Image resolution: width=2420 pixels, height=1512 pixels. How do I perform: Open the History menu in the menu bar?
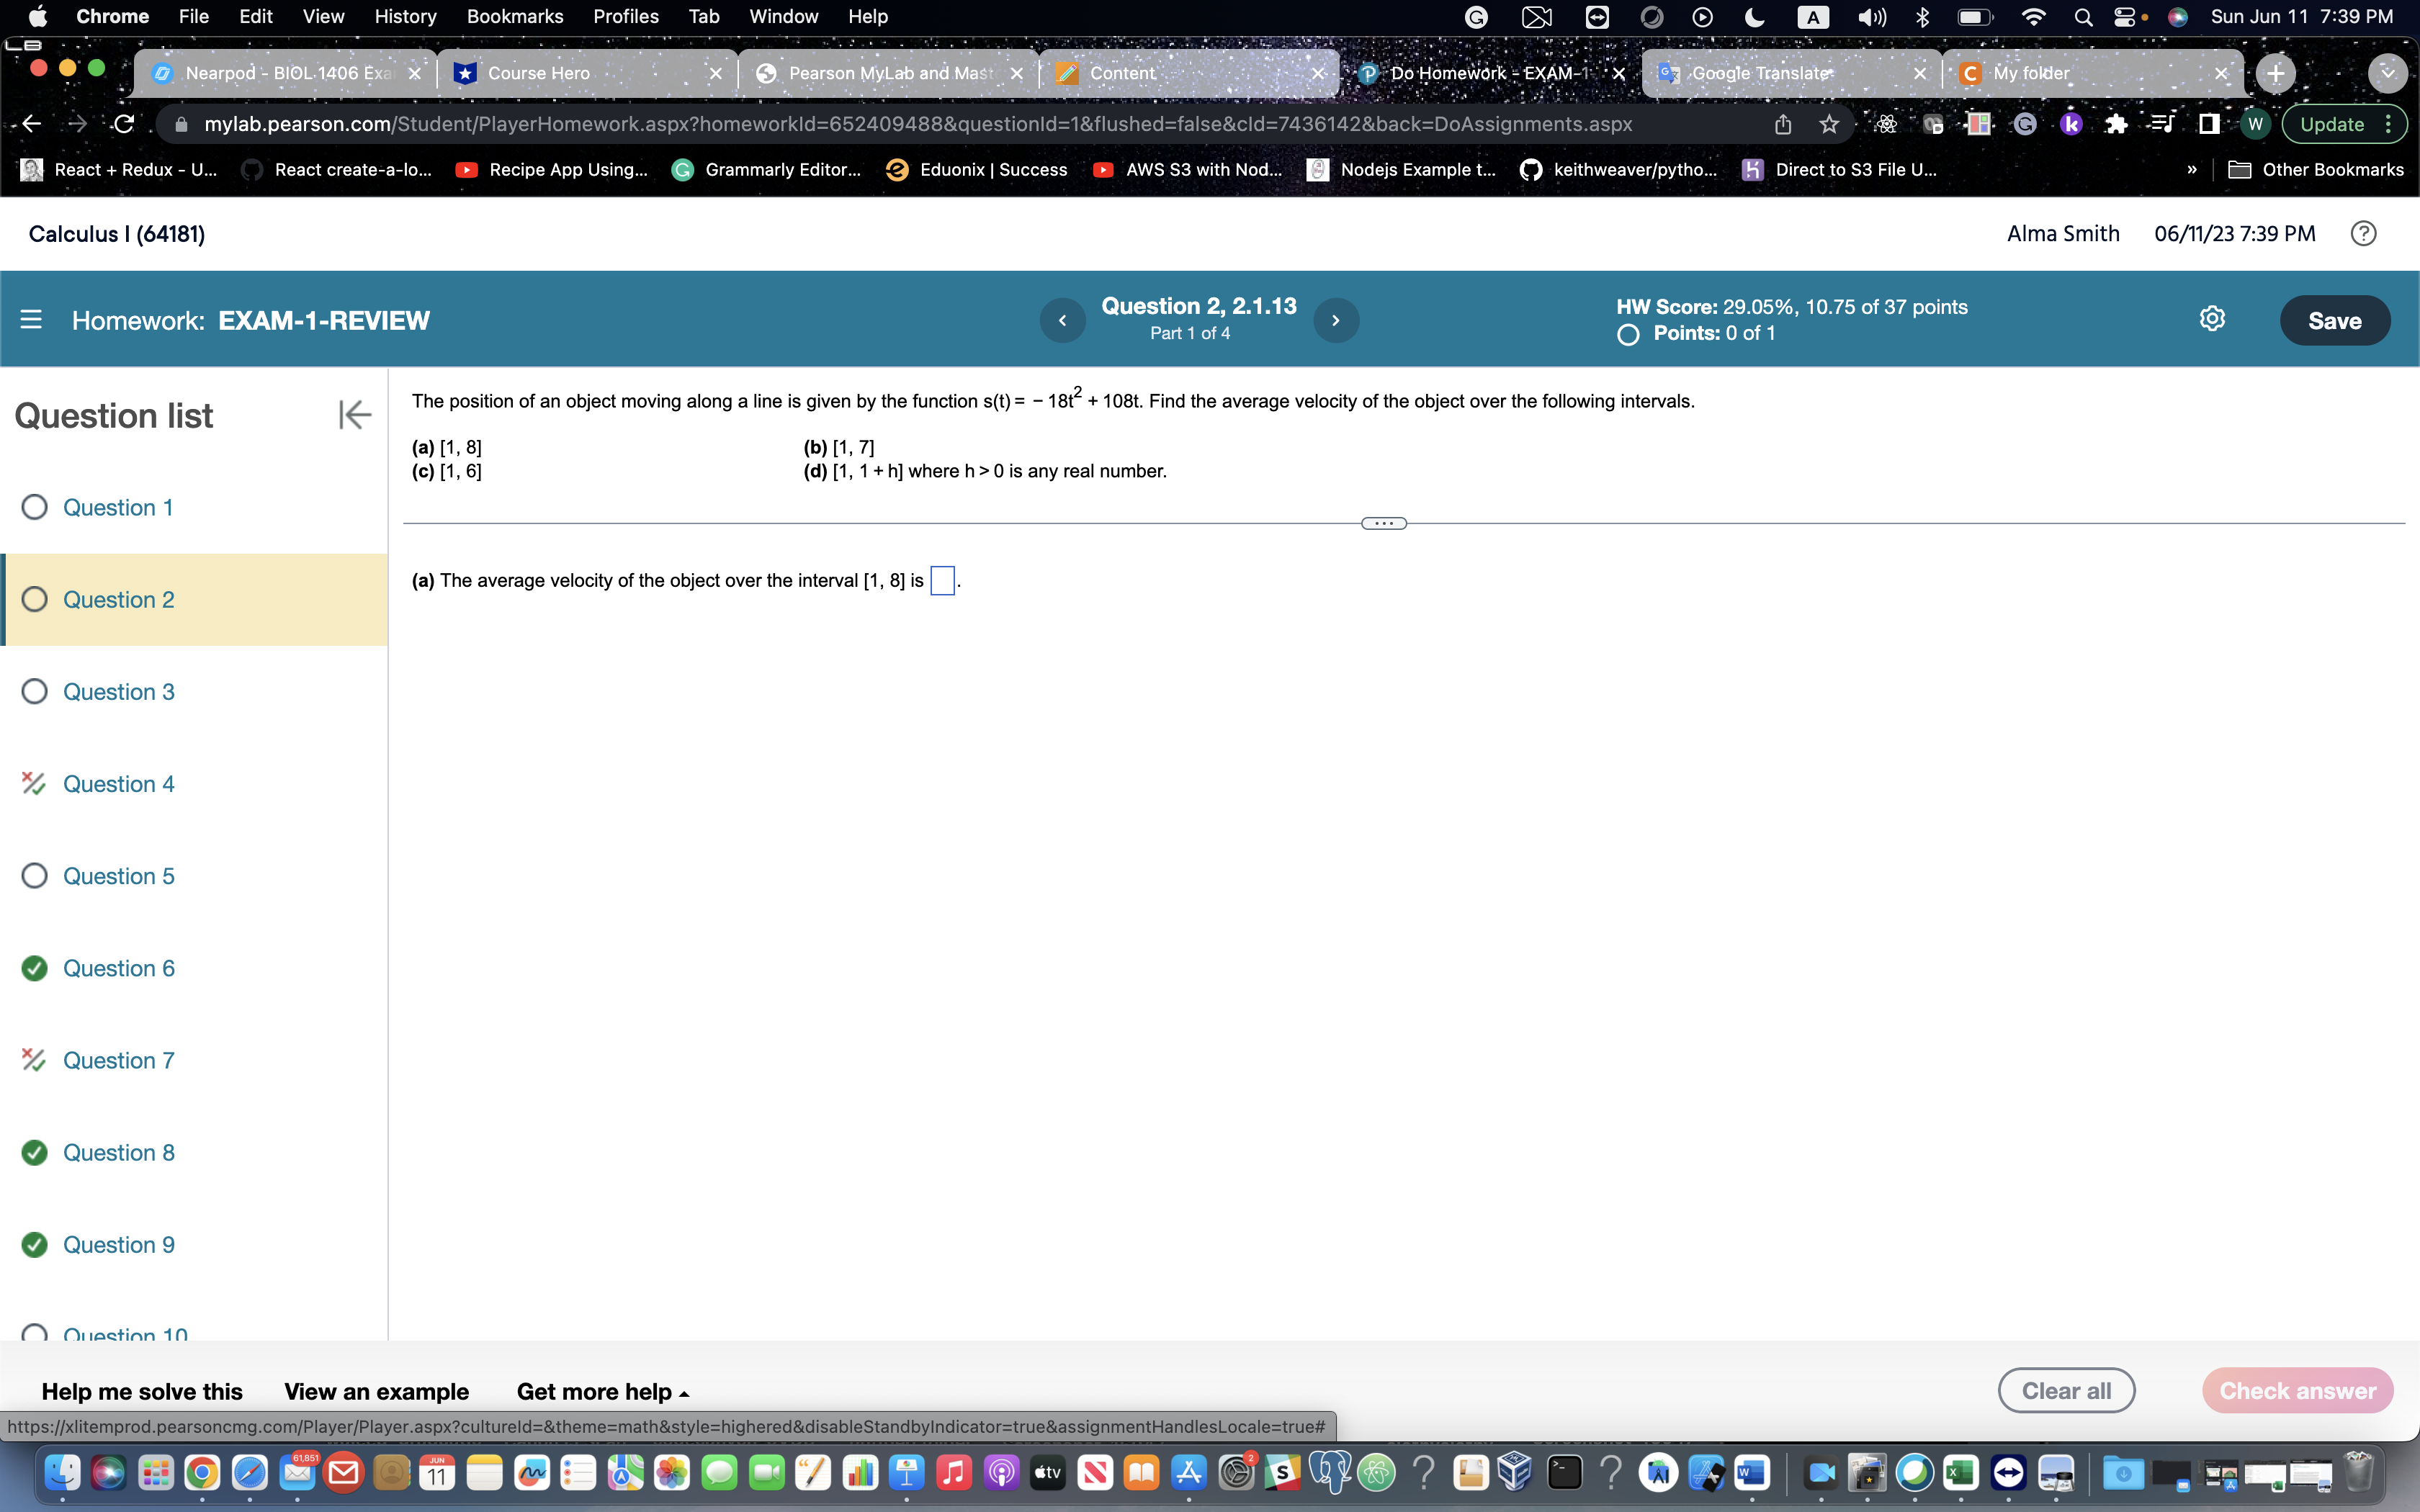pyautogui.click(x=405, y=16)
